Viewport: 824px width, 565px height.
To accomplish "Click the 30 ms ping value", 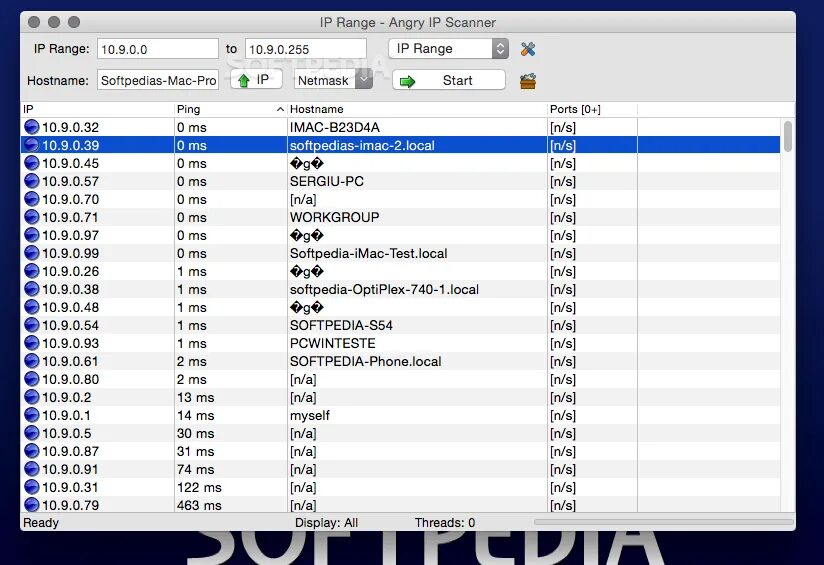I will point(195,433).
